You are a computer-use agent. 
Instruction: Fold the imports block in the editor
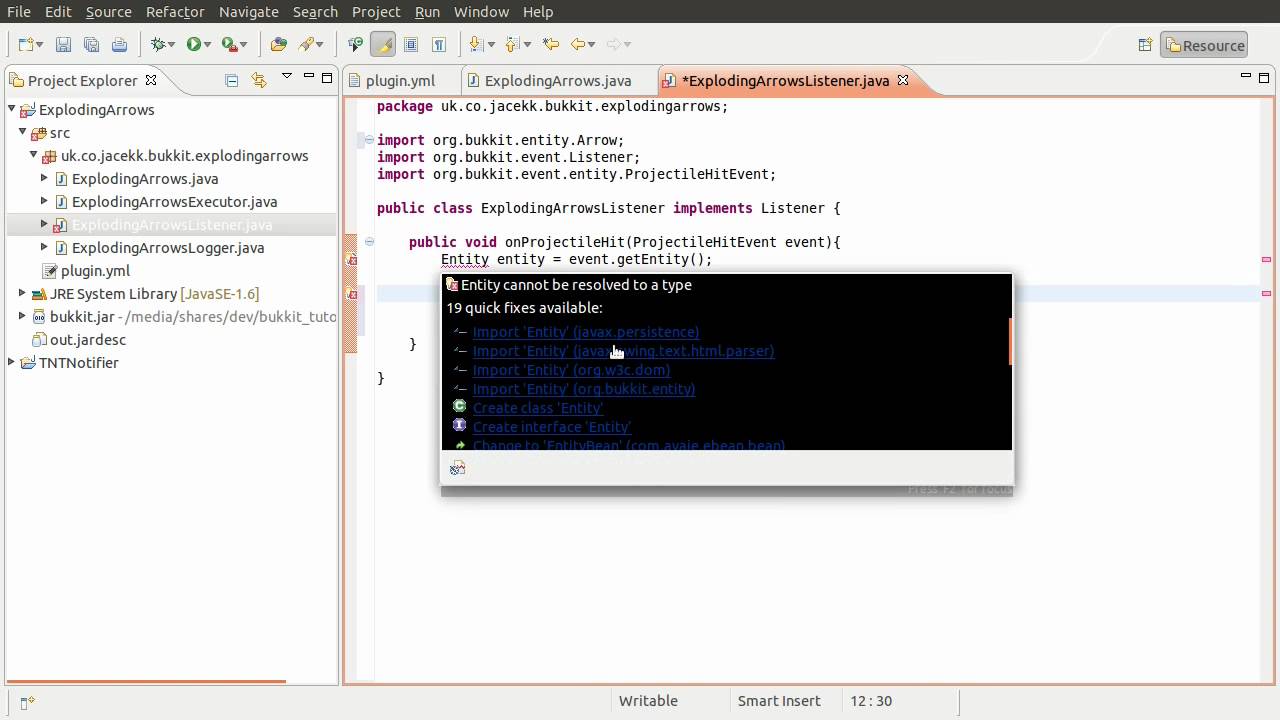coord(369,140)
